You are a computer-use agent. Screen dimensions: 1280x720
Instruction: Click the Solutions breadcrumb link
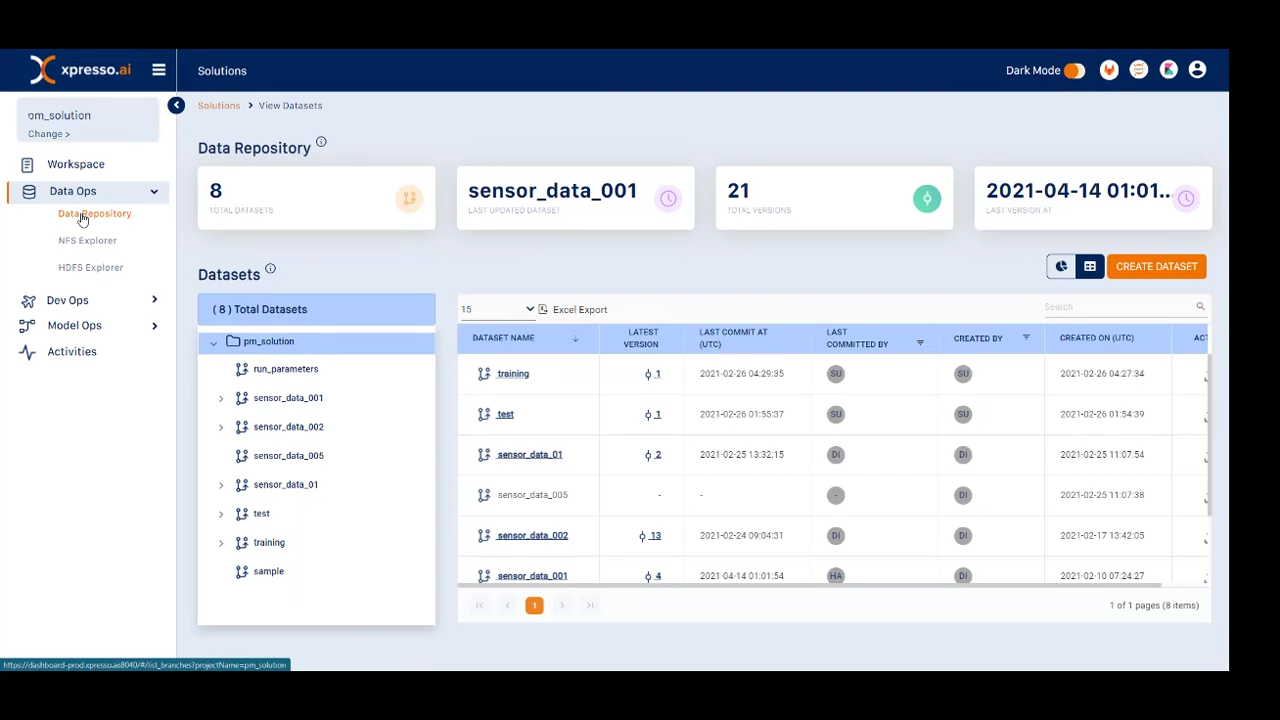click(219, 105)
